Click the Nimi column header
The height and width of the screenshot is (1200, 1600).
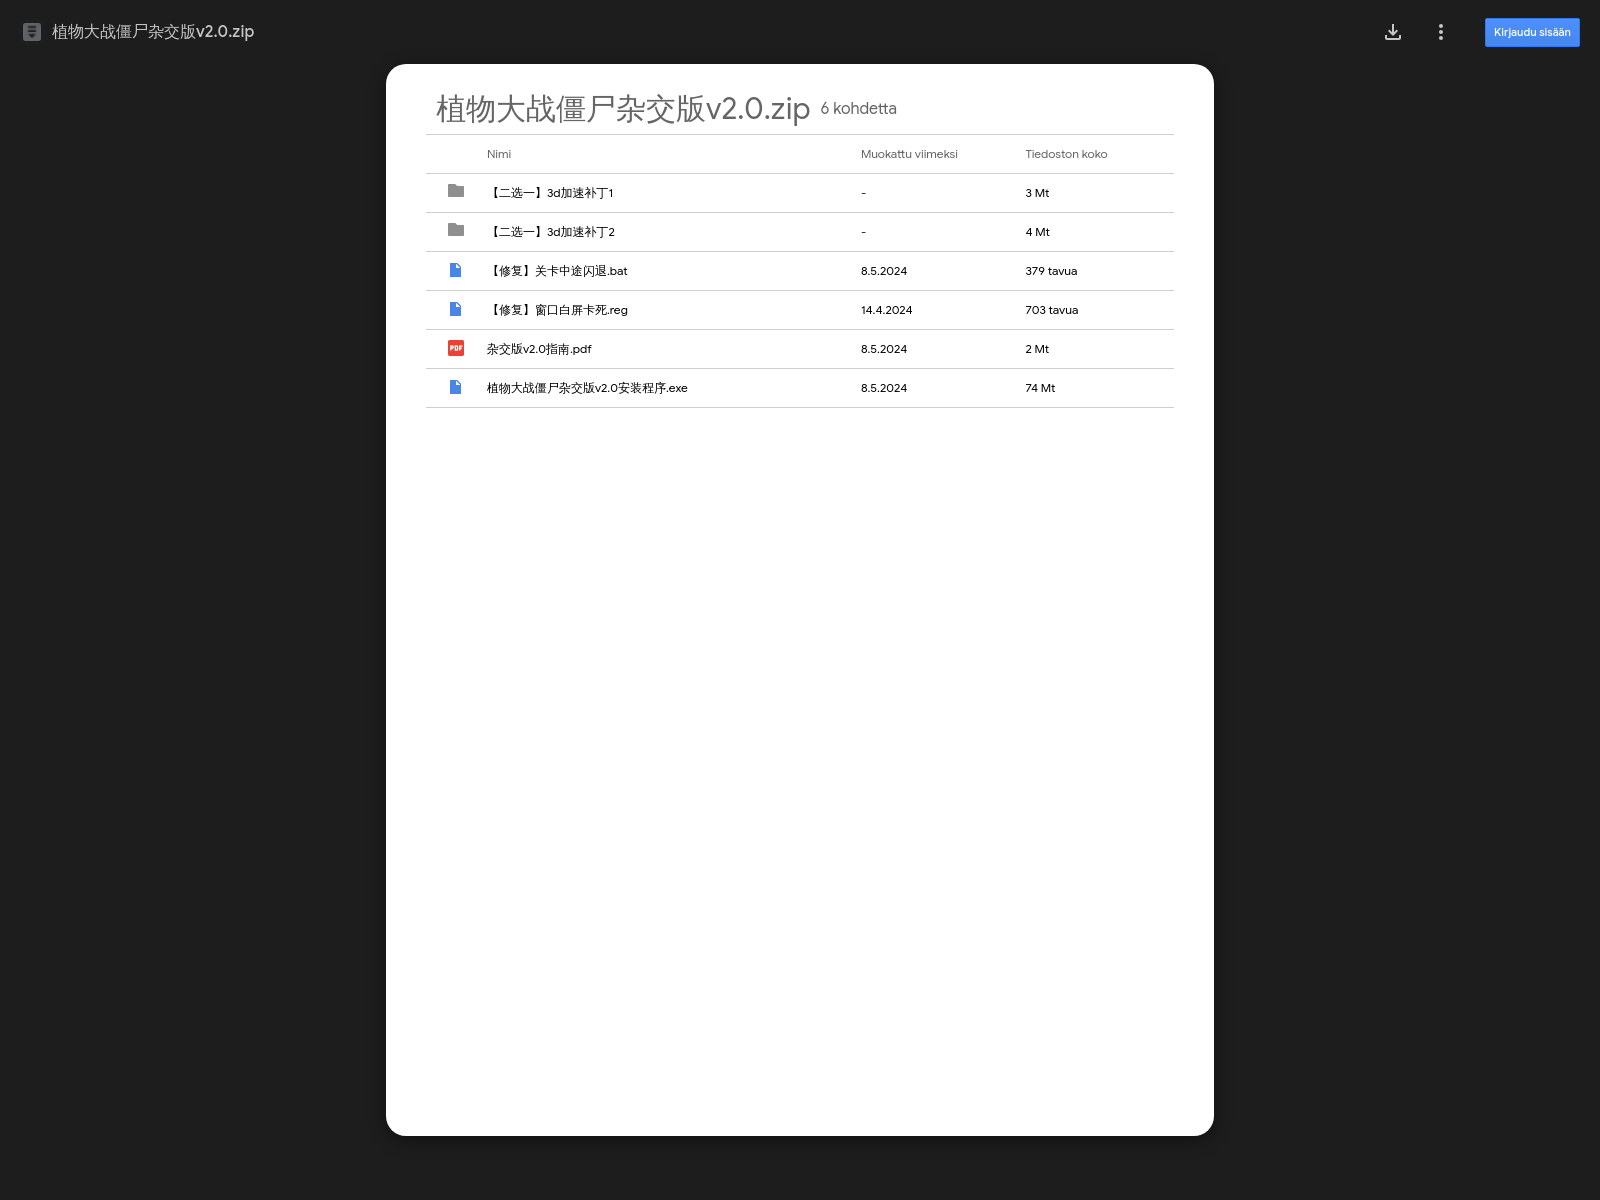tap(499, 154)
